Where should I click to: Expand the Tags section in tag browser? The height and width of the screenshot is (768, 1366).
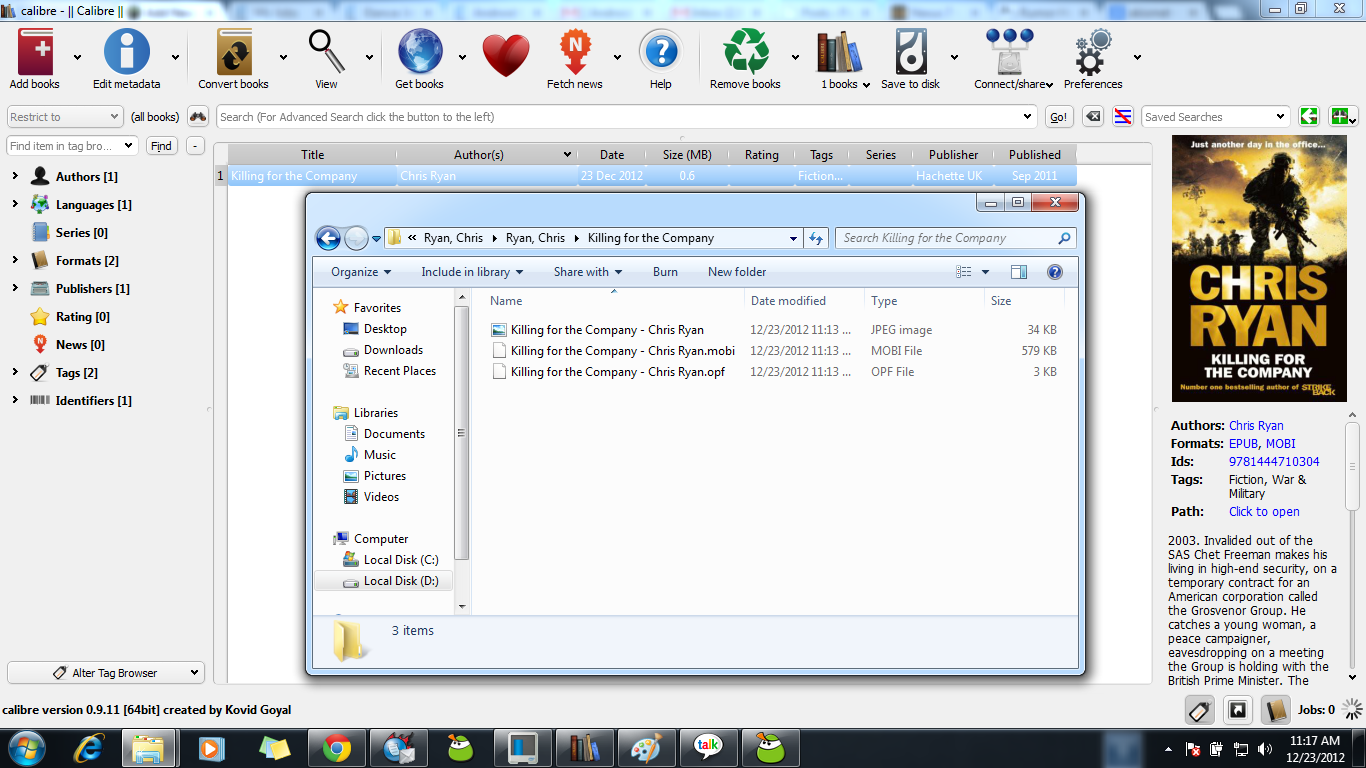[14, 371]
